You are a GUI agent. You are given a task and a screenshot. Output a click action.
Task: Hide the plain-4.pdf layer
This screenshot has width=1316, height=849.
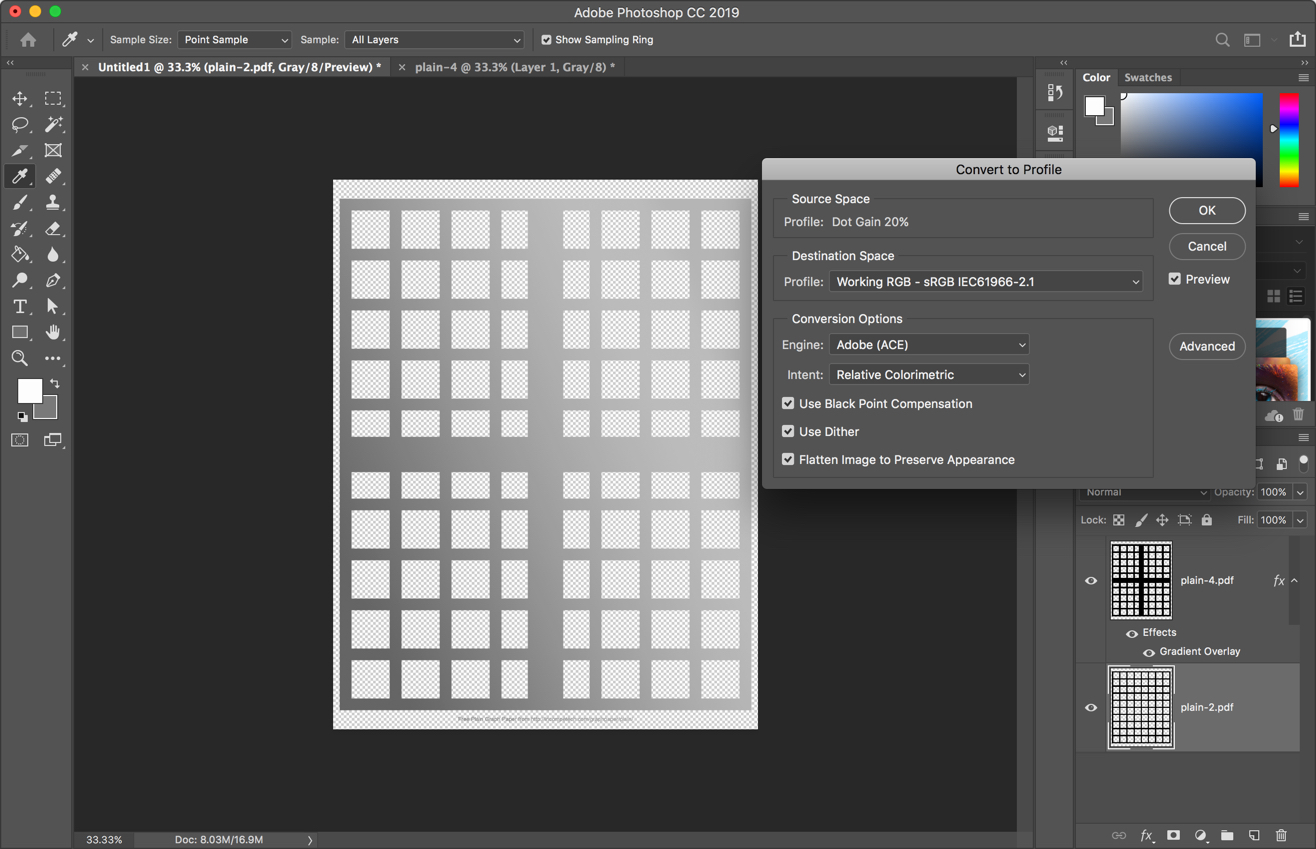pos(1091,580)
